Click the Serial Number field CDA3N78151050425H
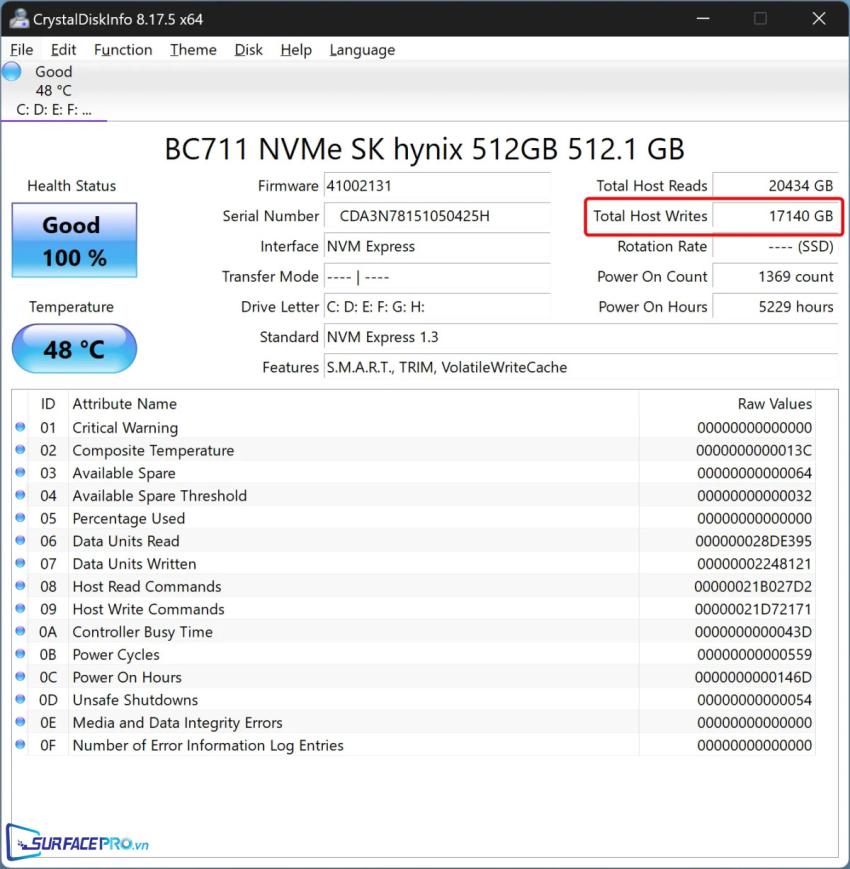 pos(437,216)
